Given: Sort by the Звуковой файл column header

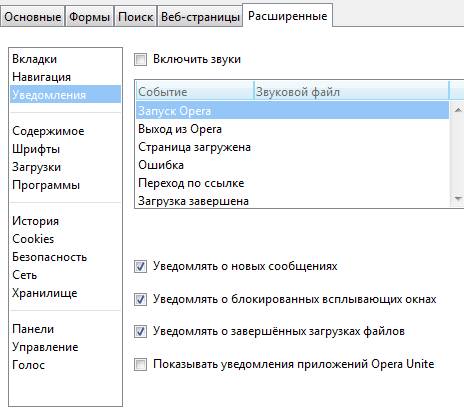Looking at the screenshot, I should pyautogui.click(x=352, y=91).
